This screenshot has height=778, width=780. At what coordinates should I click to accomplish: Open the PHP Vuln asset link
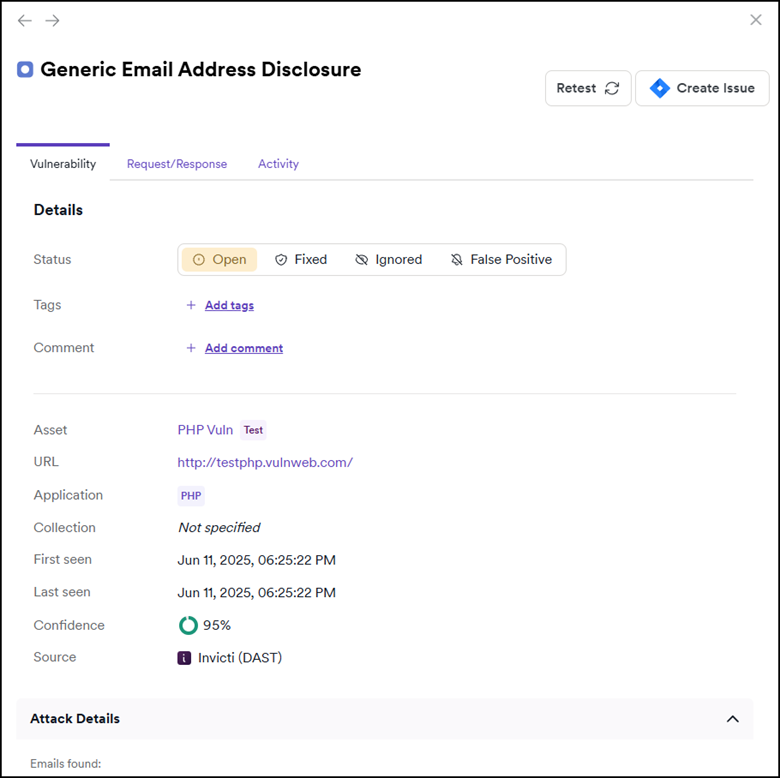coord(205,430)
